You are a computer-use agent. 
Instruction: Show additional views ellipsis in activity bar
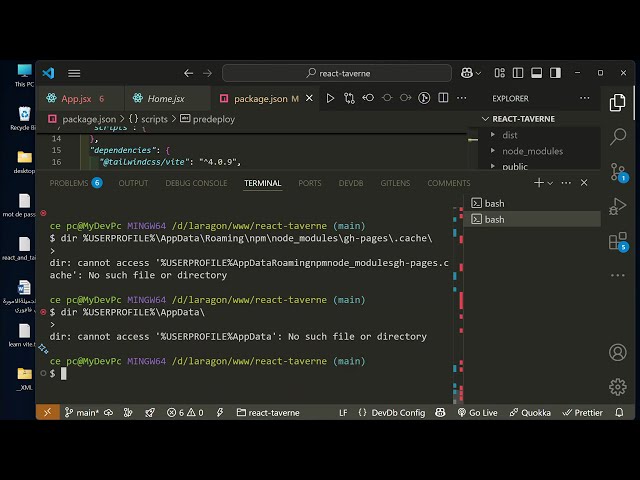click(x=618, y=276)
